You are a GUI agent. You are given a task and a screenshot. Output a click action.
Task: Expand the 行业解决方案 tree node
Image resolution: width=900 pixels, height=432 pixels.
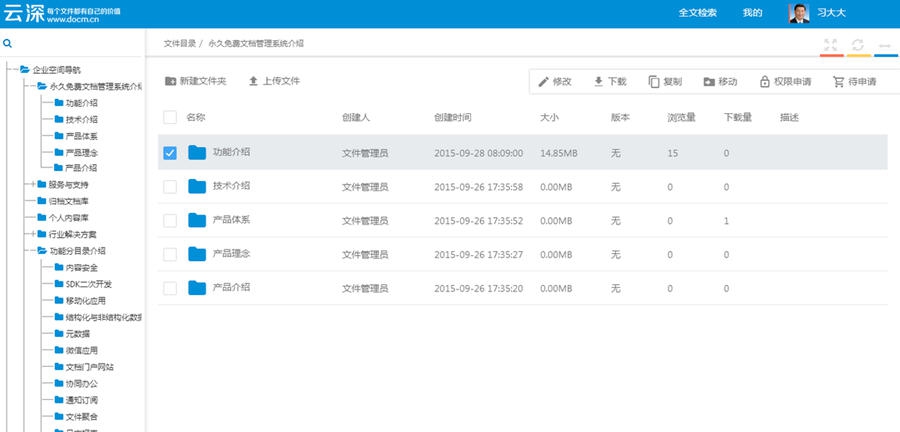(x=33, y=234)
